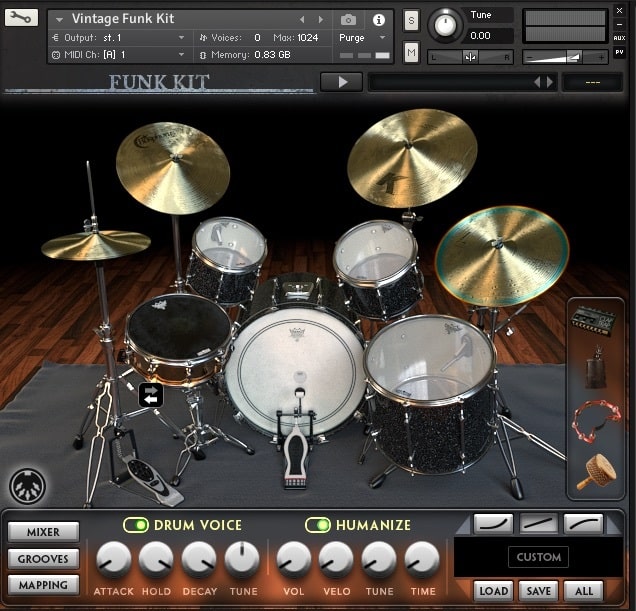636x611 pixels.
Task: Click the round logo emblem icon
Action: click(x=27, y=485)
